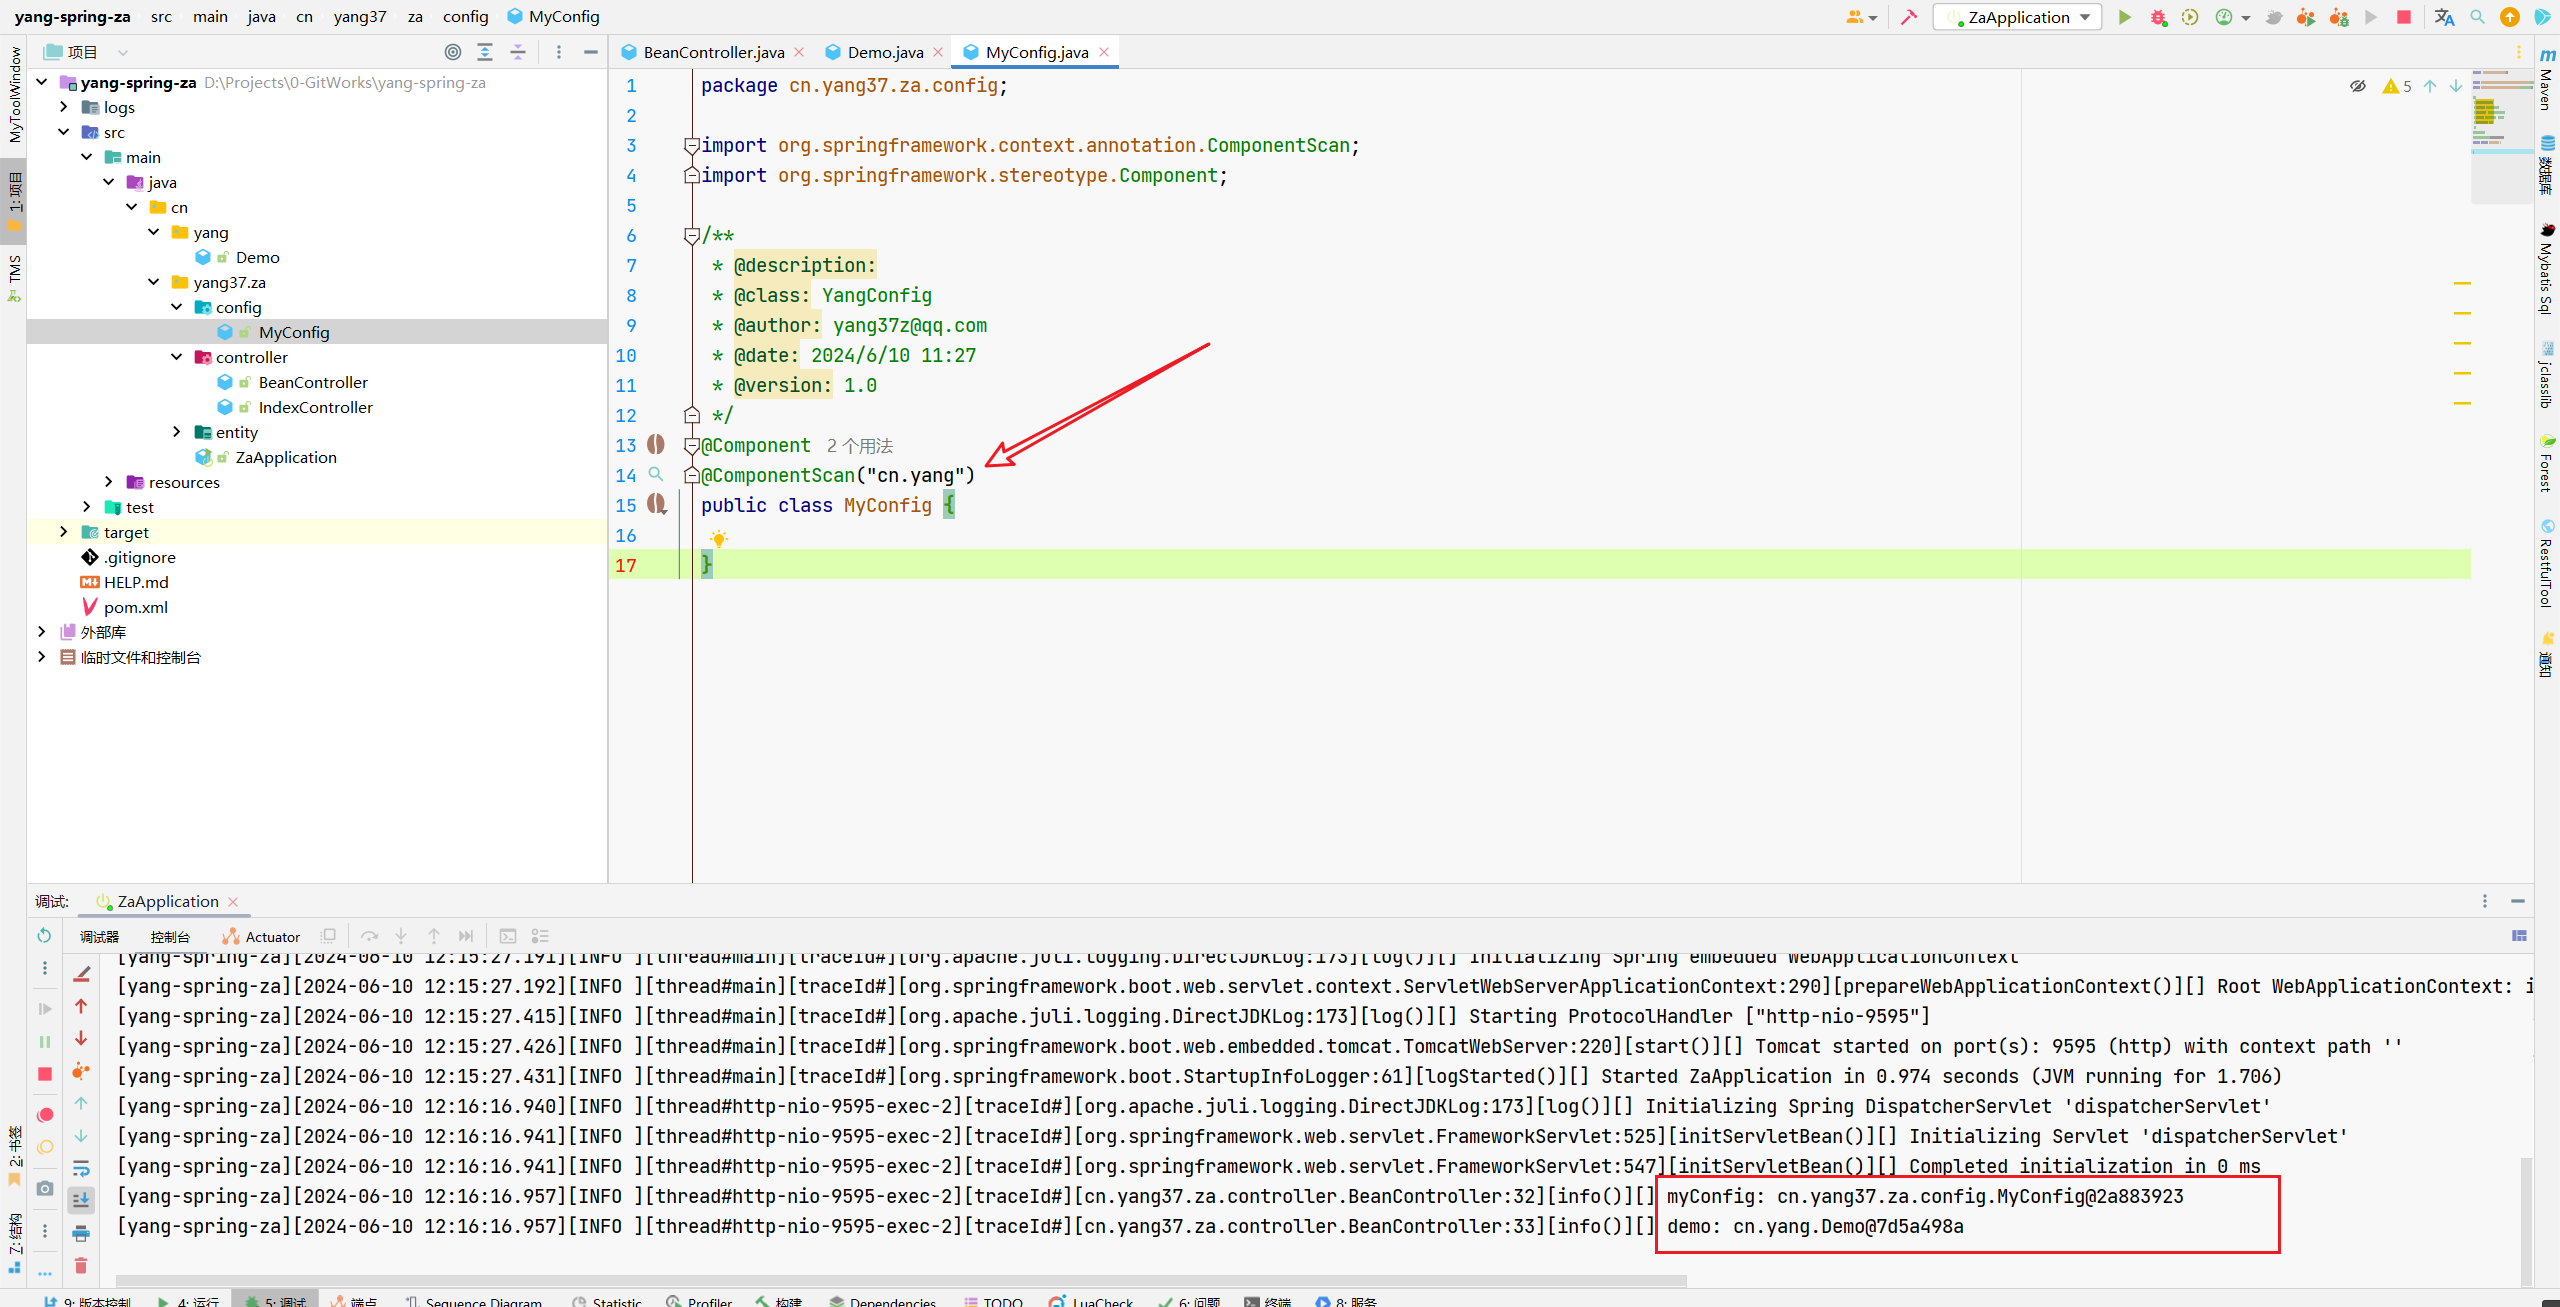Click the console horizontal scrollbar

click(901, 1280)
